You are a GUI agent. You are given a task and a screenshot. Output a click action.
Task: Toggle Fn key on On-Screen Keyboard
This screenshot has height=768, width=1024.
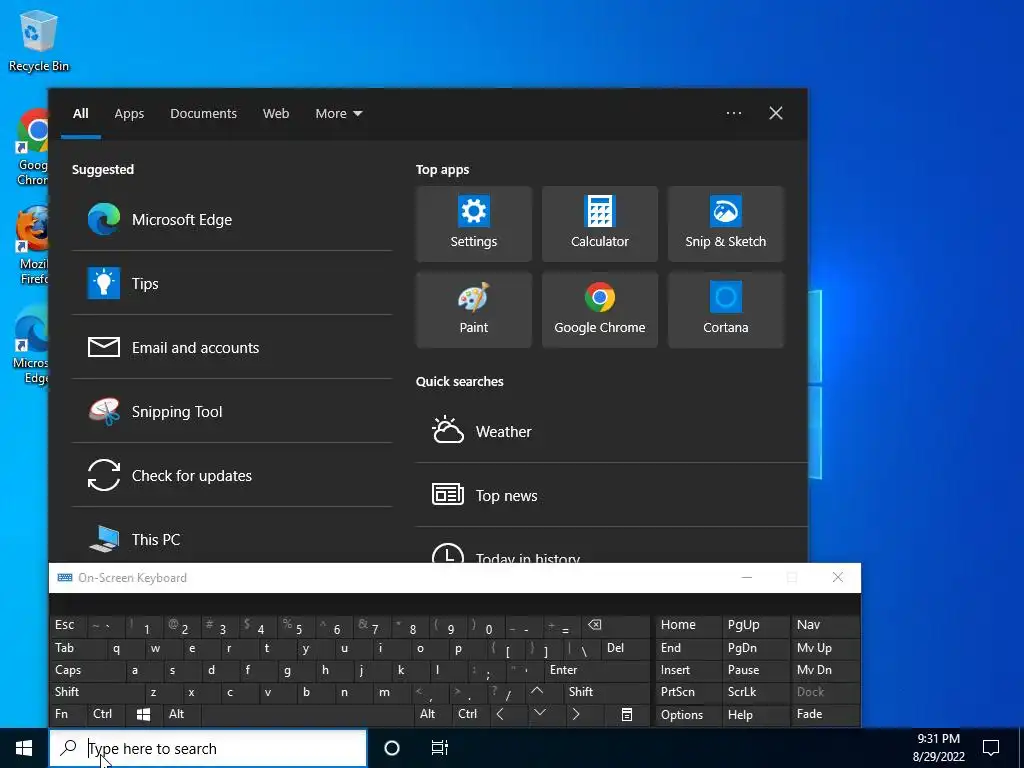tap(68, 715)
